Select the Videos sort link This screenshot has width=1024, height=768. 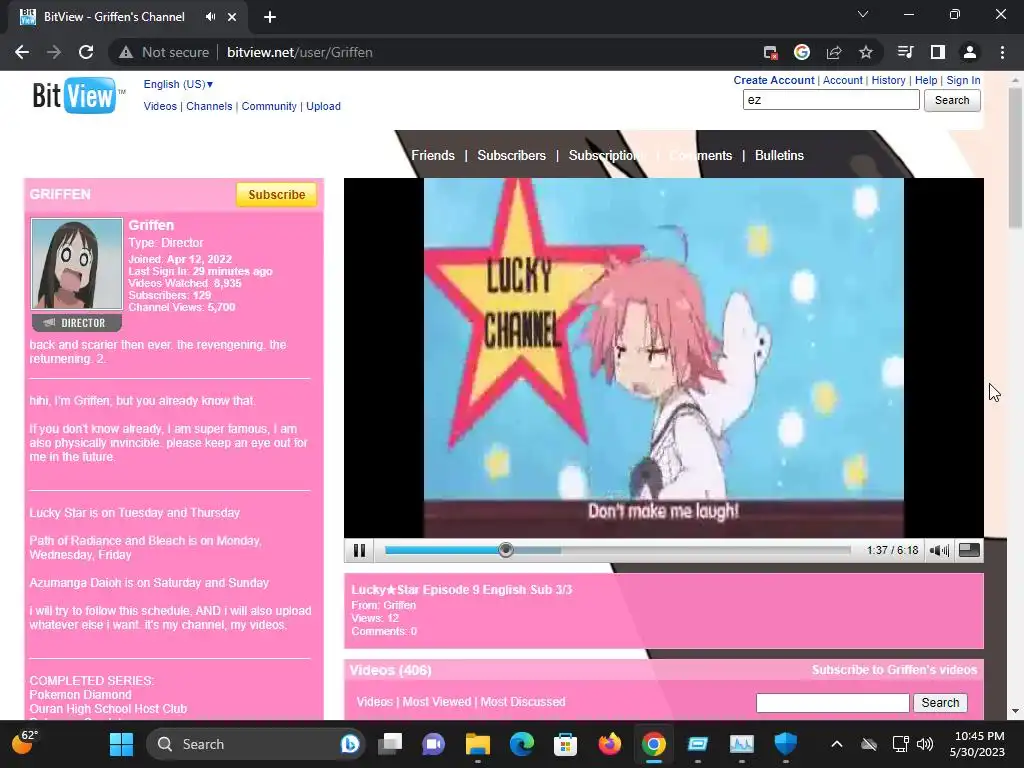(374, 701)
